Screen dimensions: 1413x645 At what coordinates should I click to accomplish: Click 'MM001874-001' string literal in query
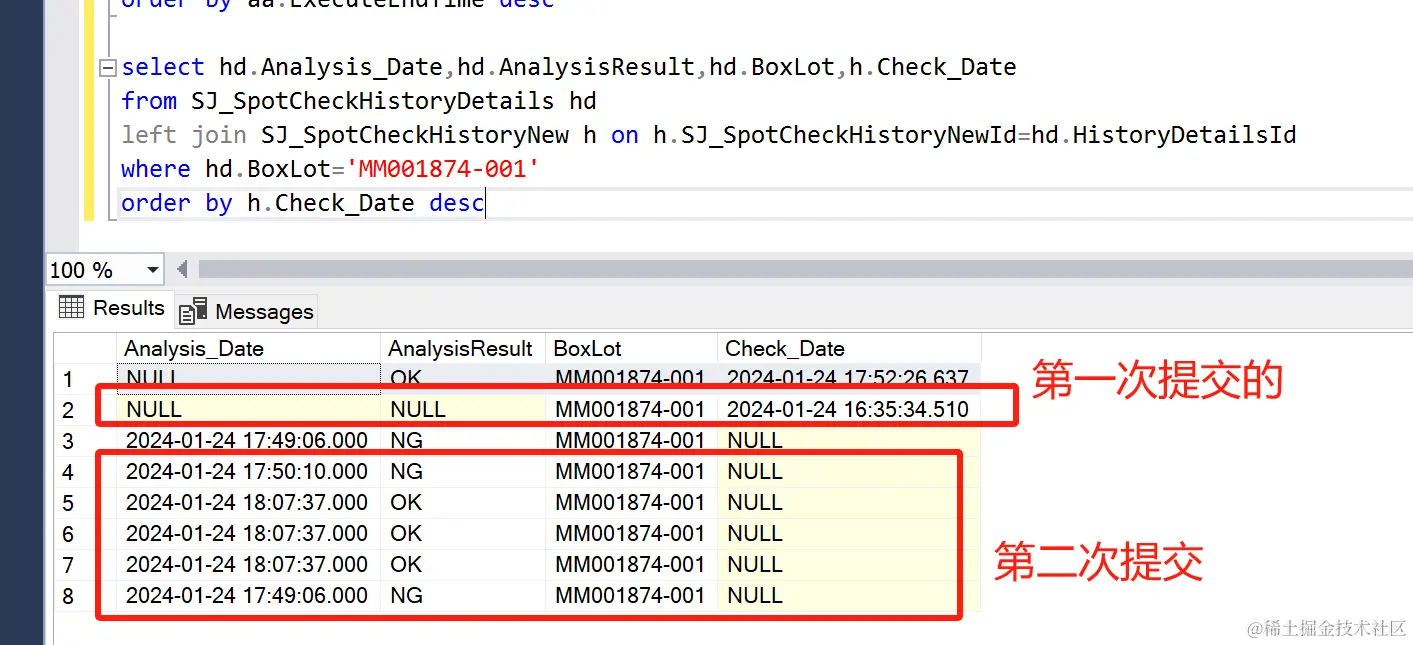coord(443,169)
